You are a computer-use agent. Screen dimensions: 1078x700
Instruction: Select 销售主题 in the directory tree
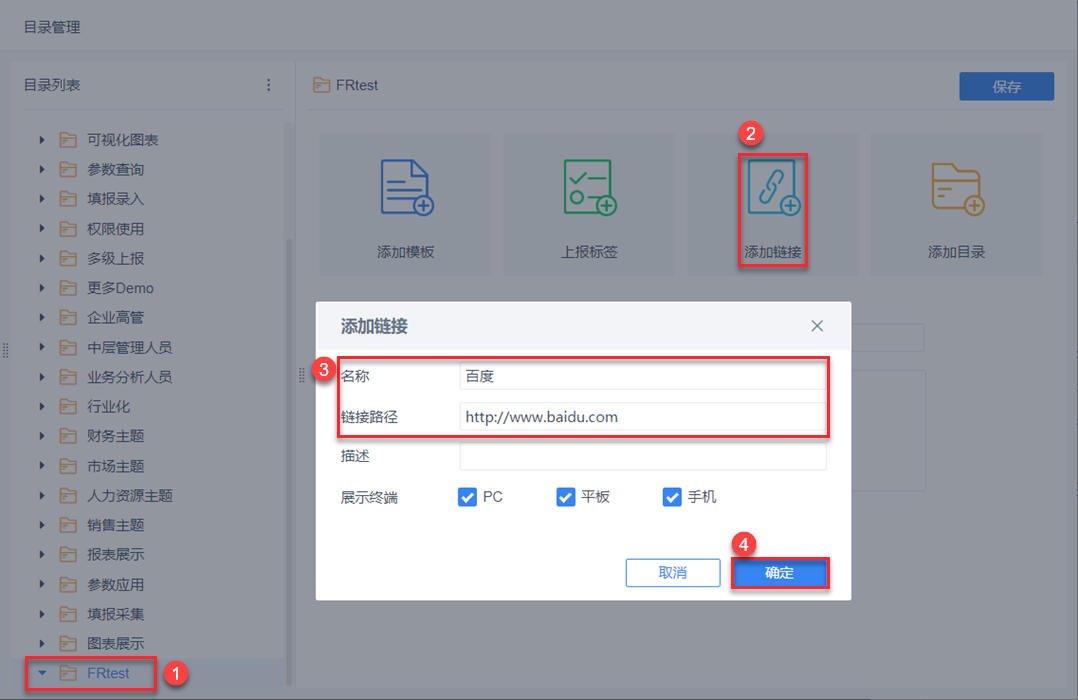(x=116, y=525)
